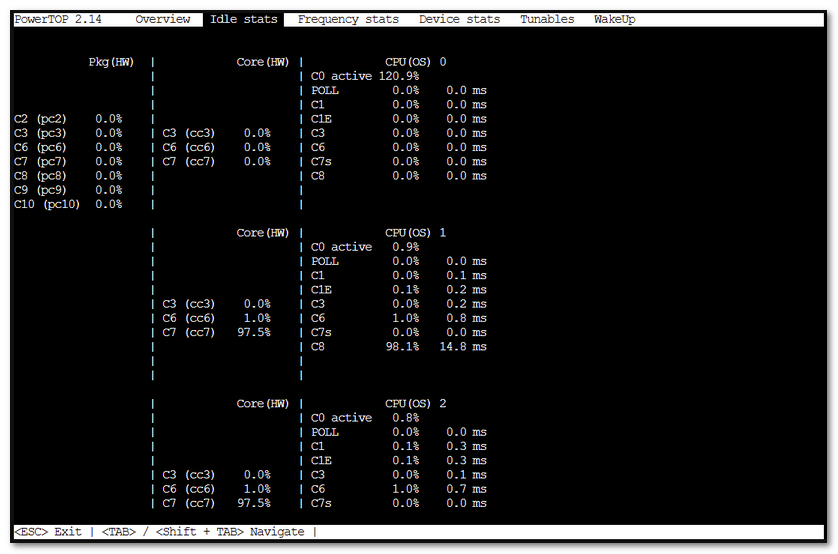Viewport: 838px width, 554px height.
Task: Click the CPU(OS) 1 header
Action: click(x=415, y=233)
